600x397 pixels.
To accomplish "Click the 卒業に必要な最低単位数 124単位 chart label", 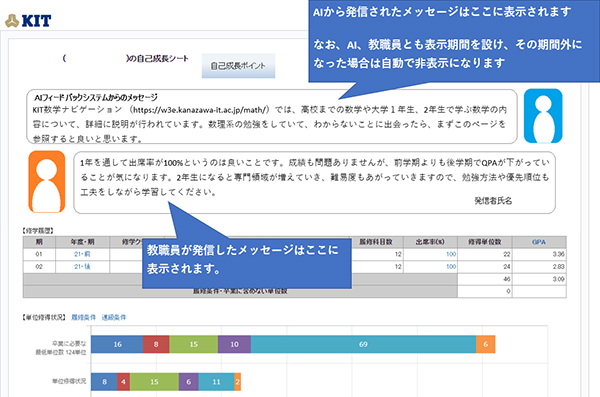I will click(x=61, y=348).
